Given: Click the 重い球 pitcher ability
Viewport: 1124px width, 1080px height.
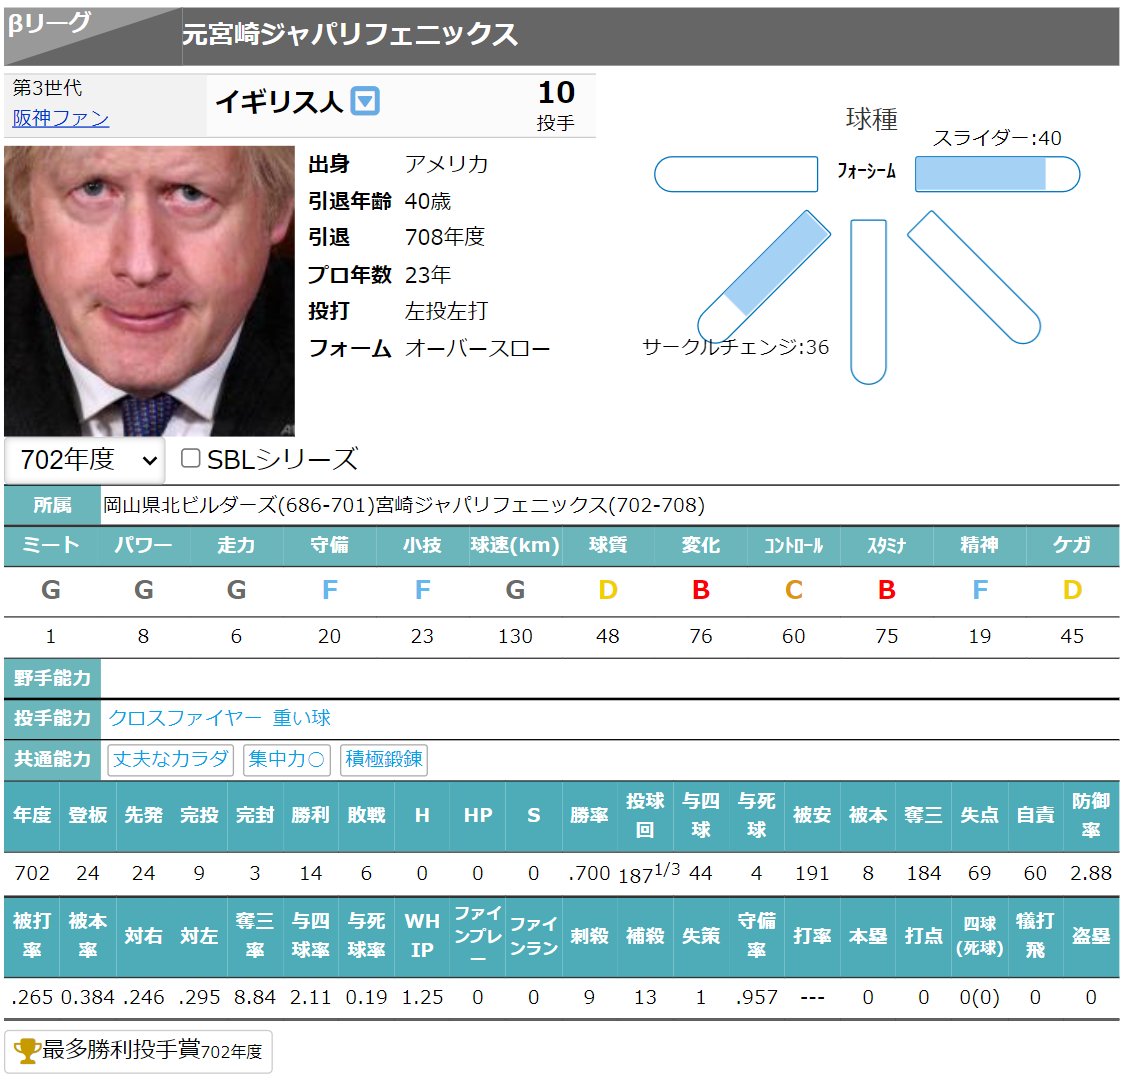Looking at the screenshot, I should (301, 718).
